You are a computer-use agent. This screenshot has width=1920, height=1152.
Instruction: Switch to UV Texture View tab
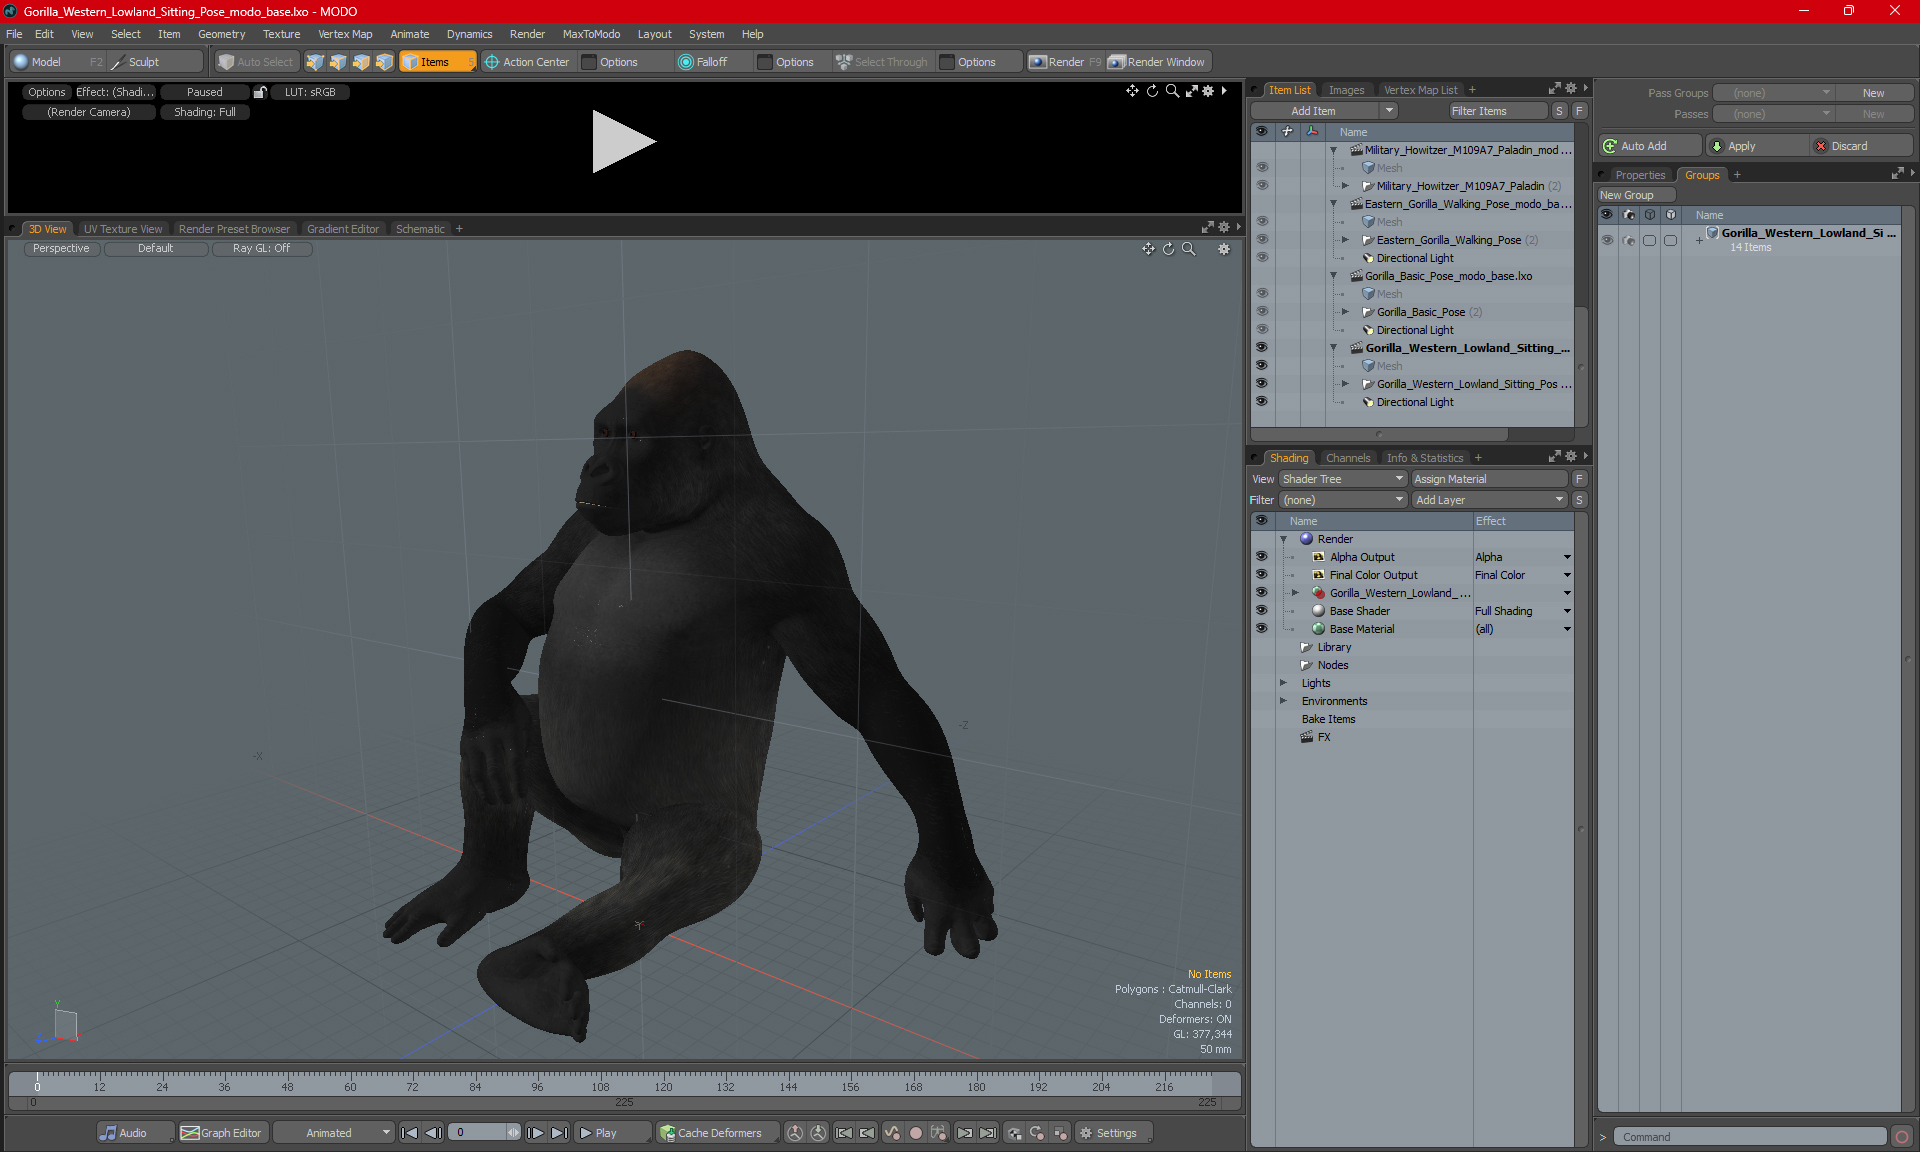coord(122,229)
